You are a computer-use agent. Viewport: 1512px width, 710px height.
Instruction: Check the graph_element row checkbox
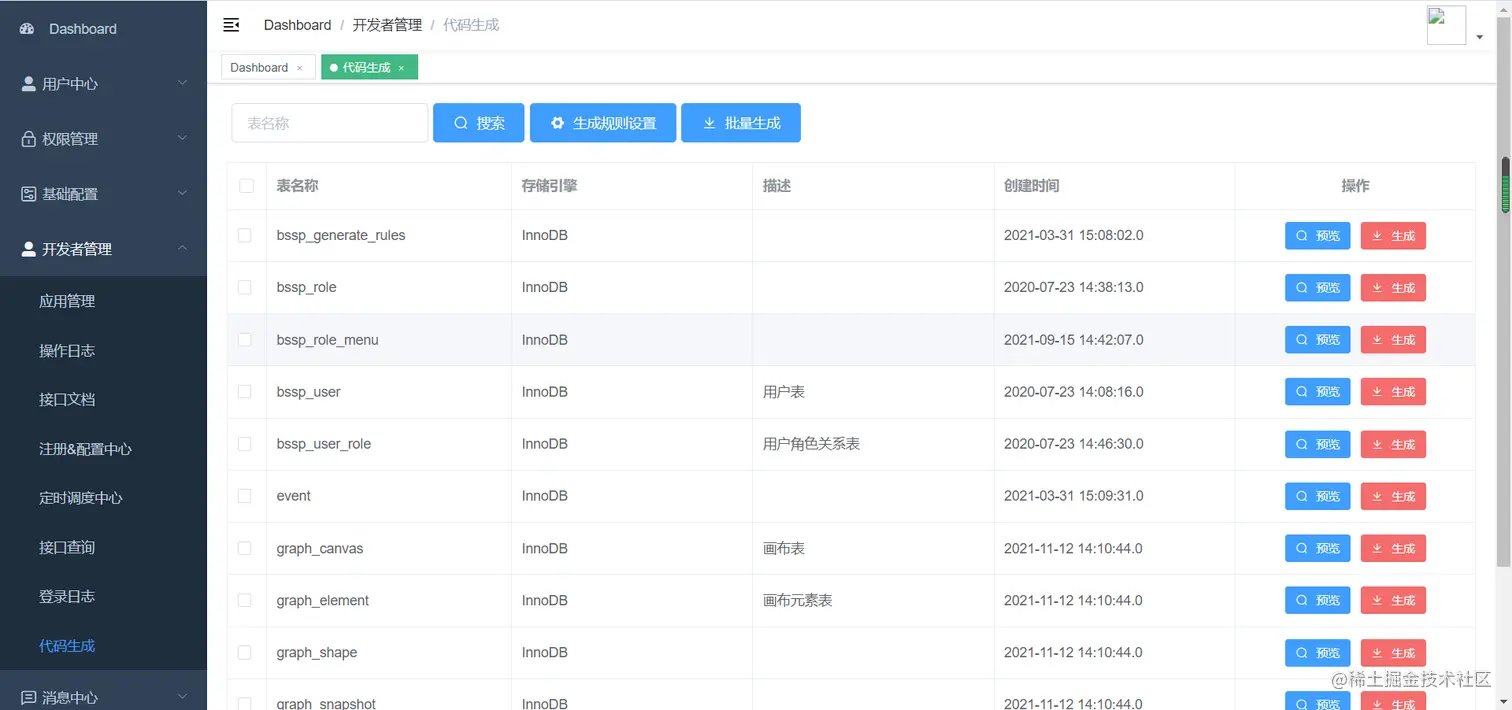(245, 600)
